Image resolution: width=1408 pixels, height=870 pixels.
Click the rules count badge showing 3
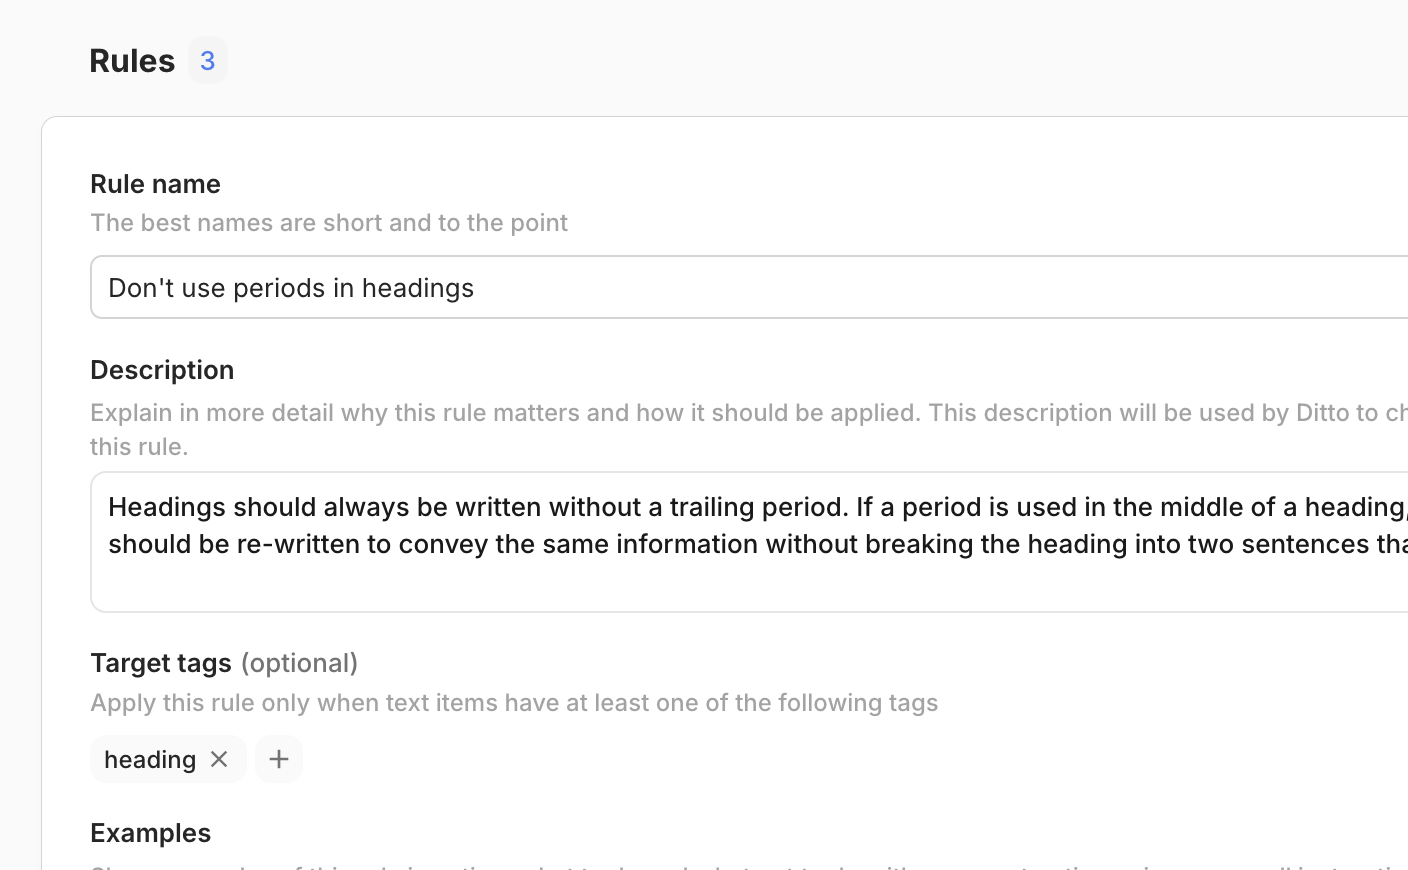(208, 60)
